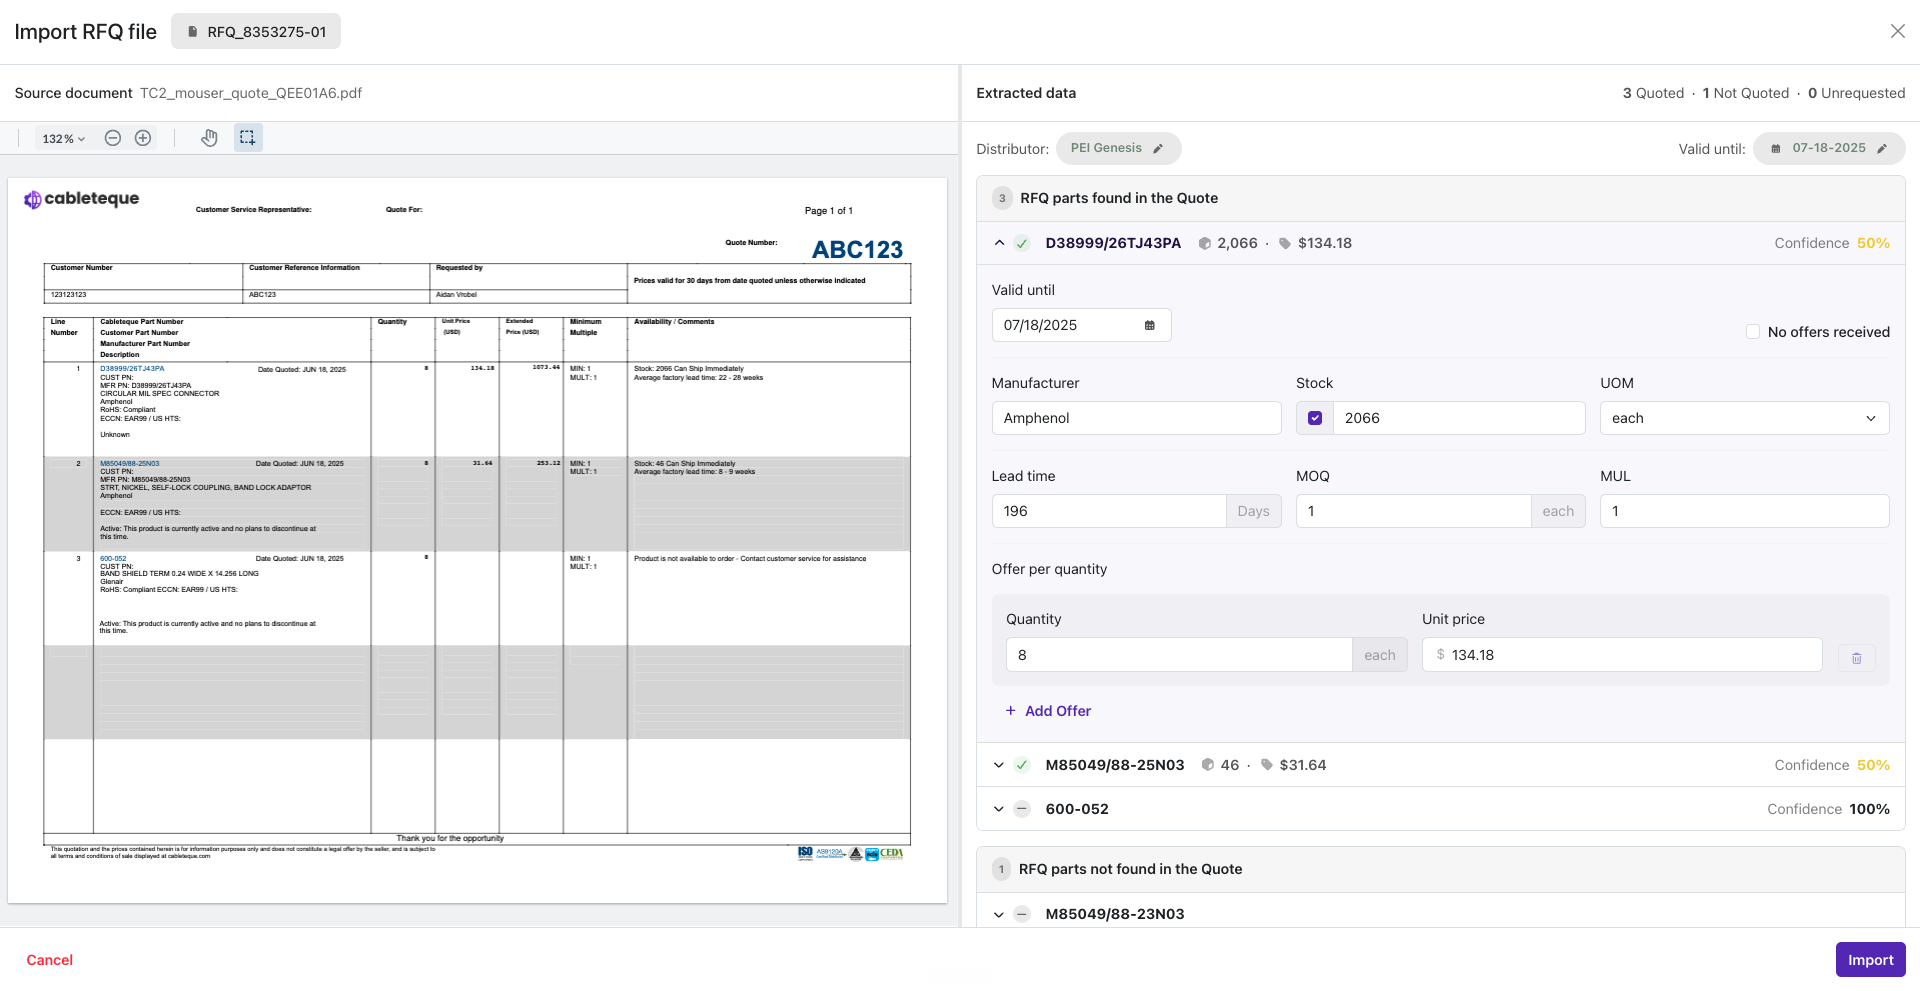
Task: Click the MUL input field
Action: (1744, 511)
